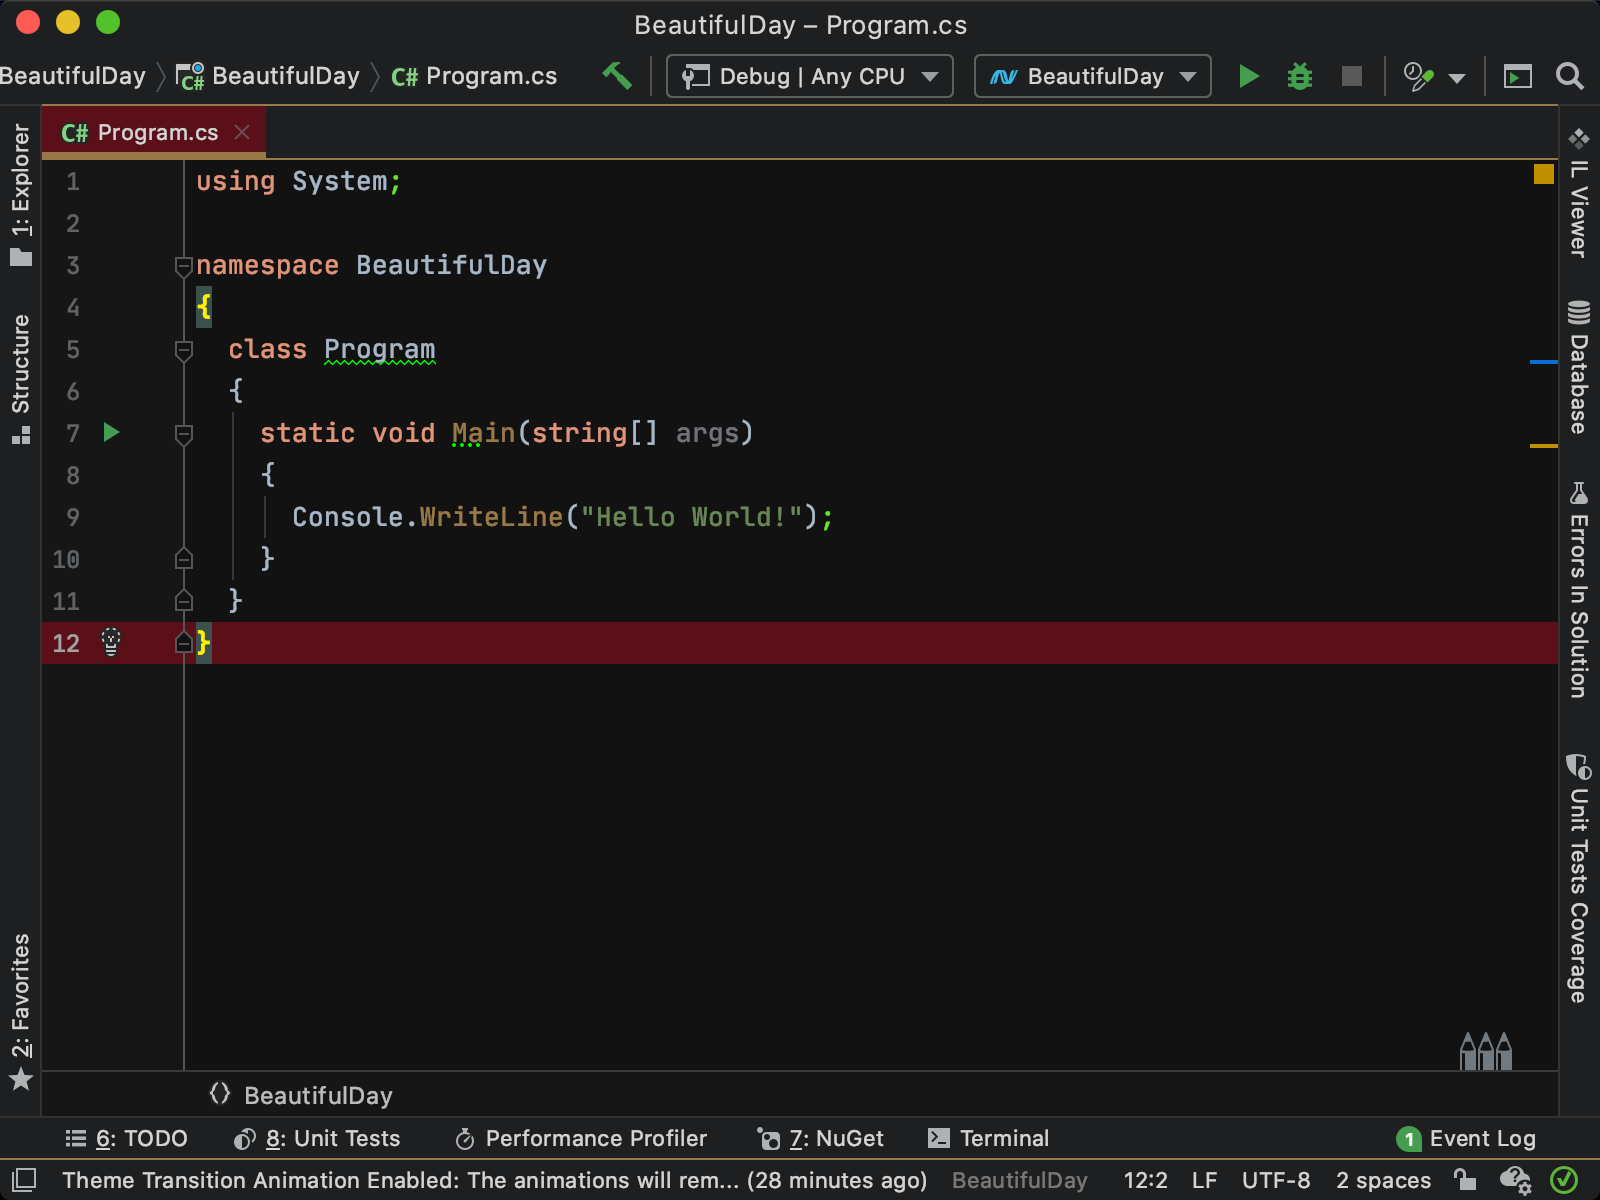The image size is (1600, 1200).
Task: Change indentation via 2 spaces indicator
Action: click(x=1383, y=1180)
